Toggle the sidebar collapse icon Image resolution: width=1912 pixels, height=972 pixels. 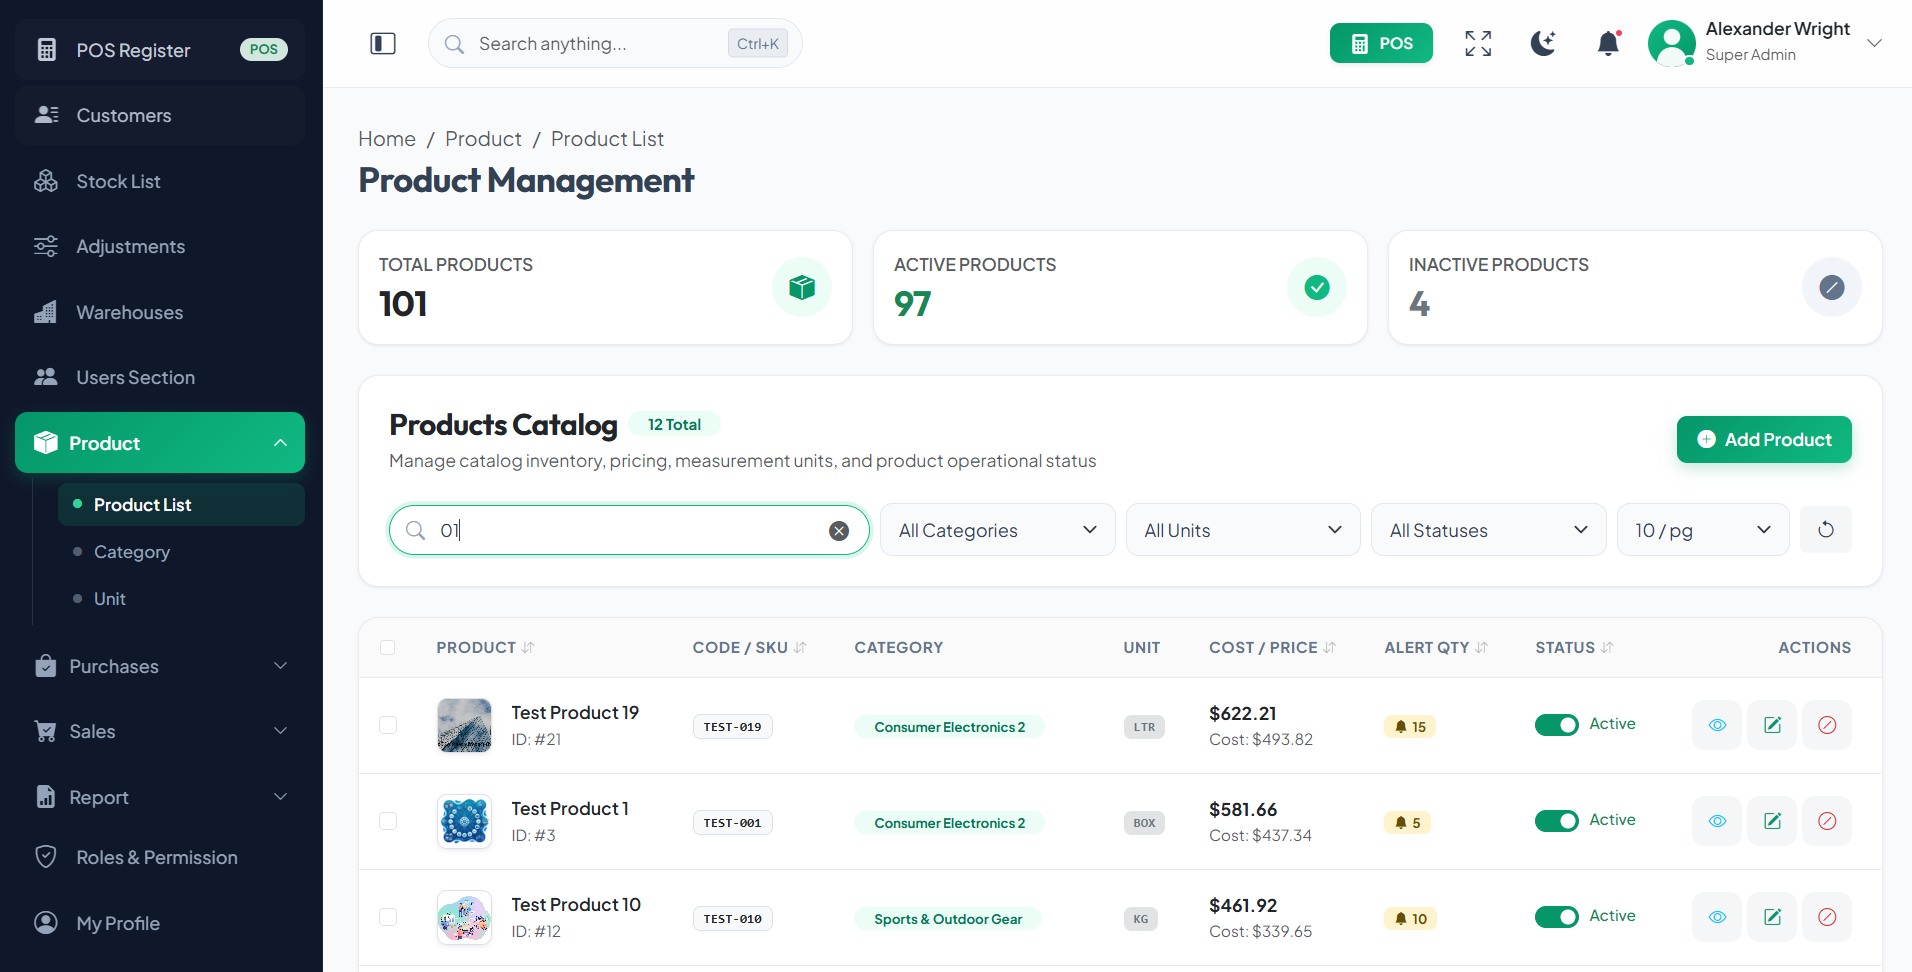point(383,43)
